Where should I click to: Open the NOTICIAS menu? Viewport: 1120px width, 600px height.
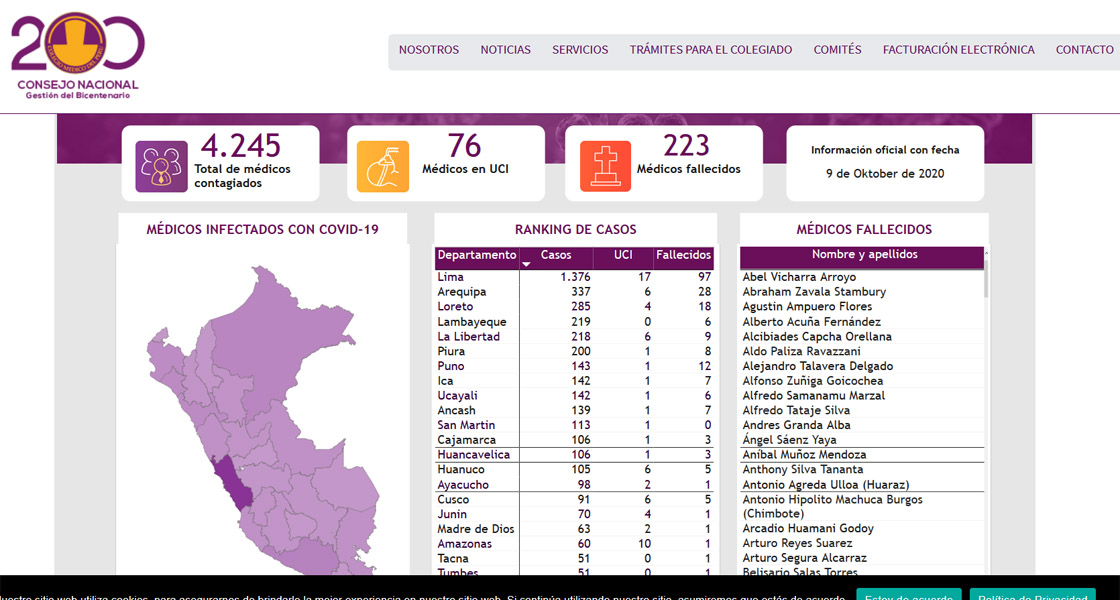[506, 50]
